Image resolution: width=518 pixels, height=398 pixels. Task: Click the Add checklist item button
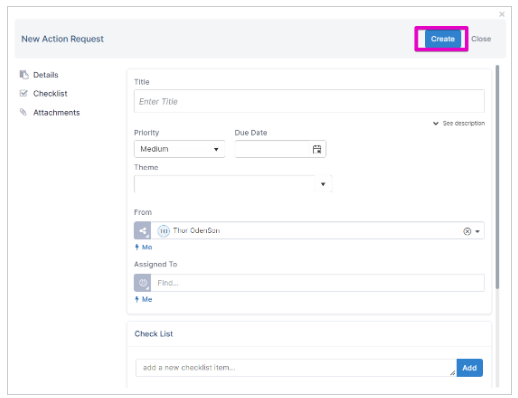coord(469,368)
